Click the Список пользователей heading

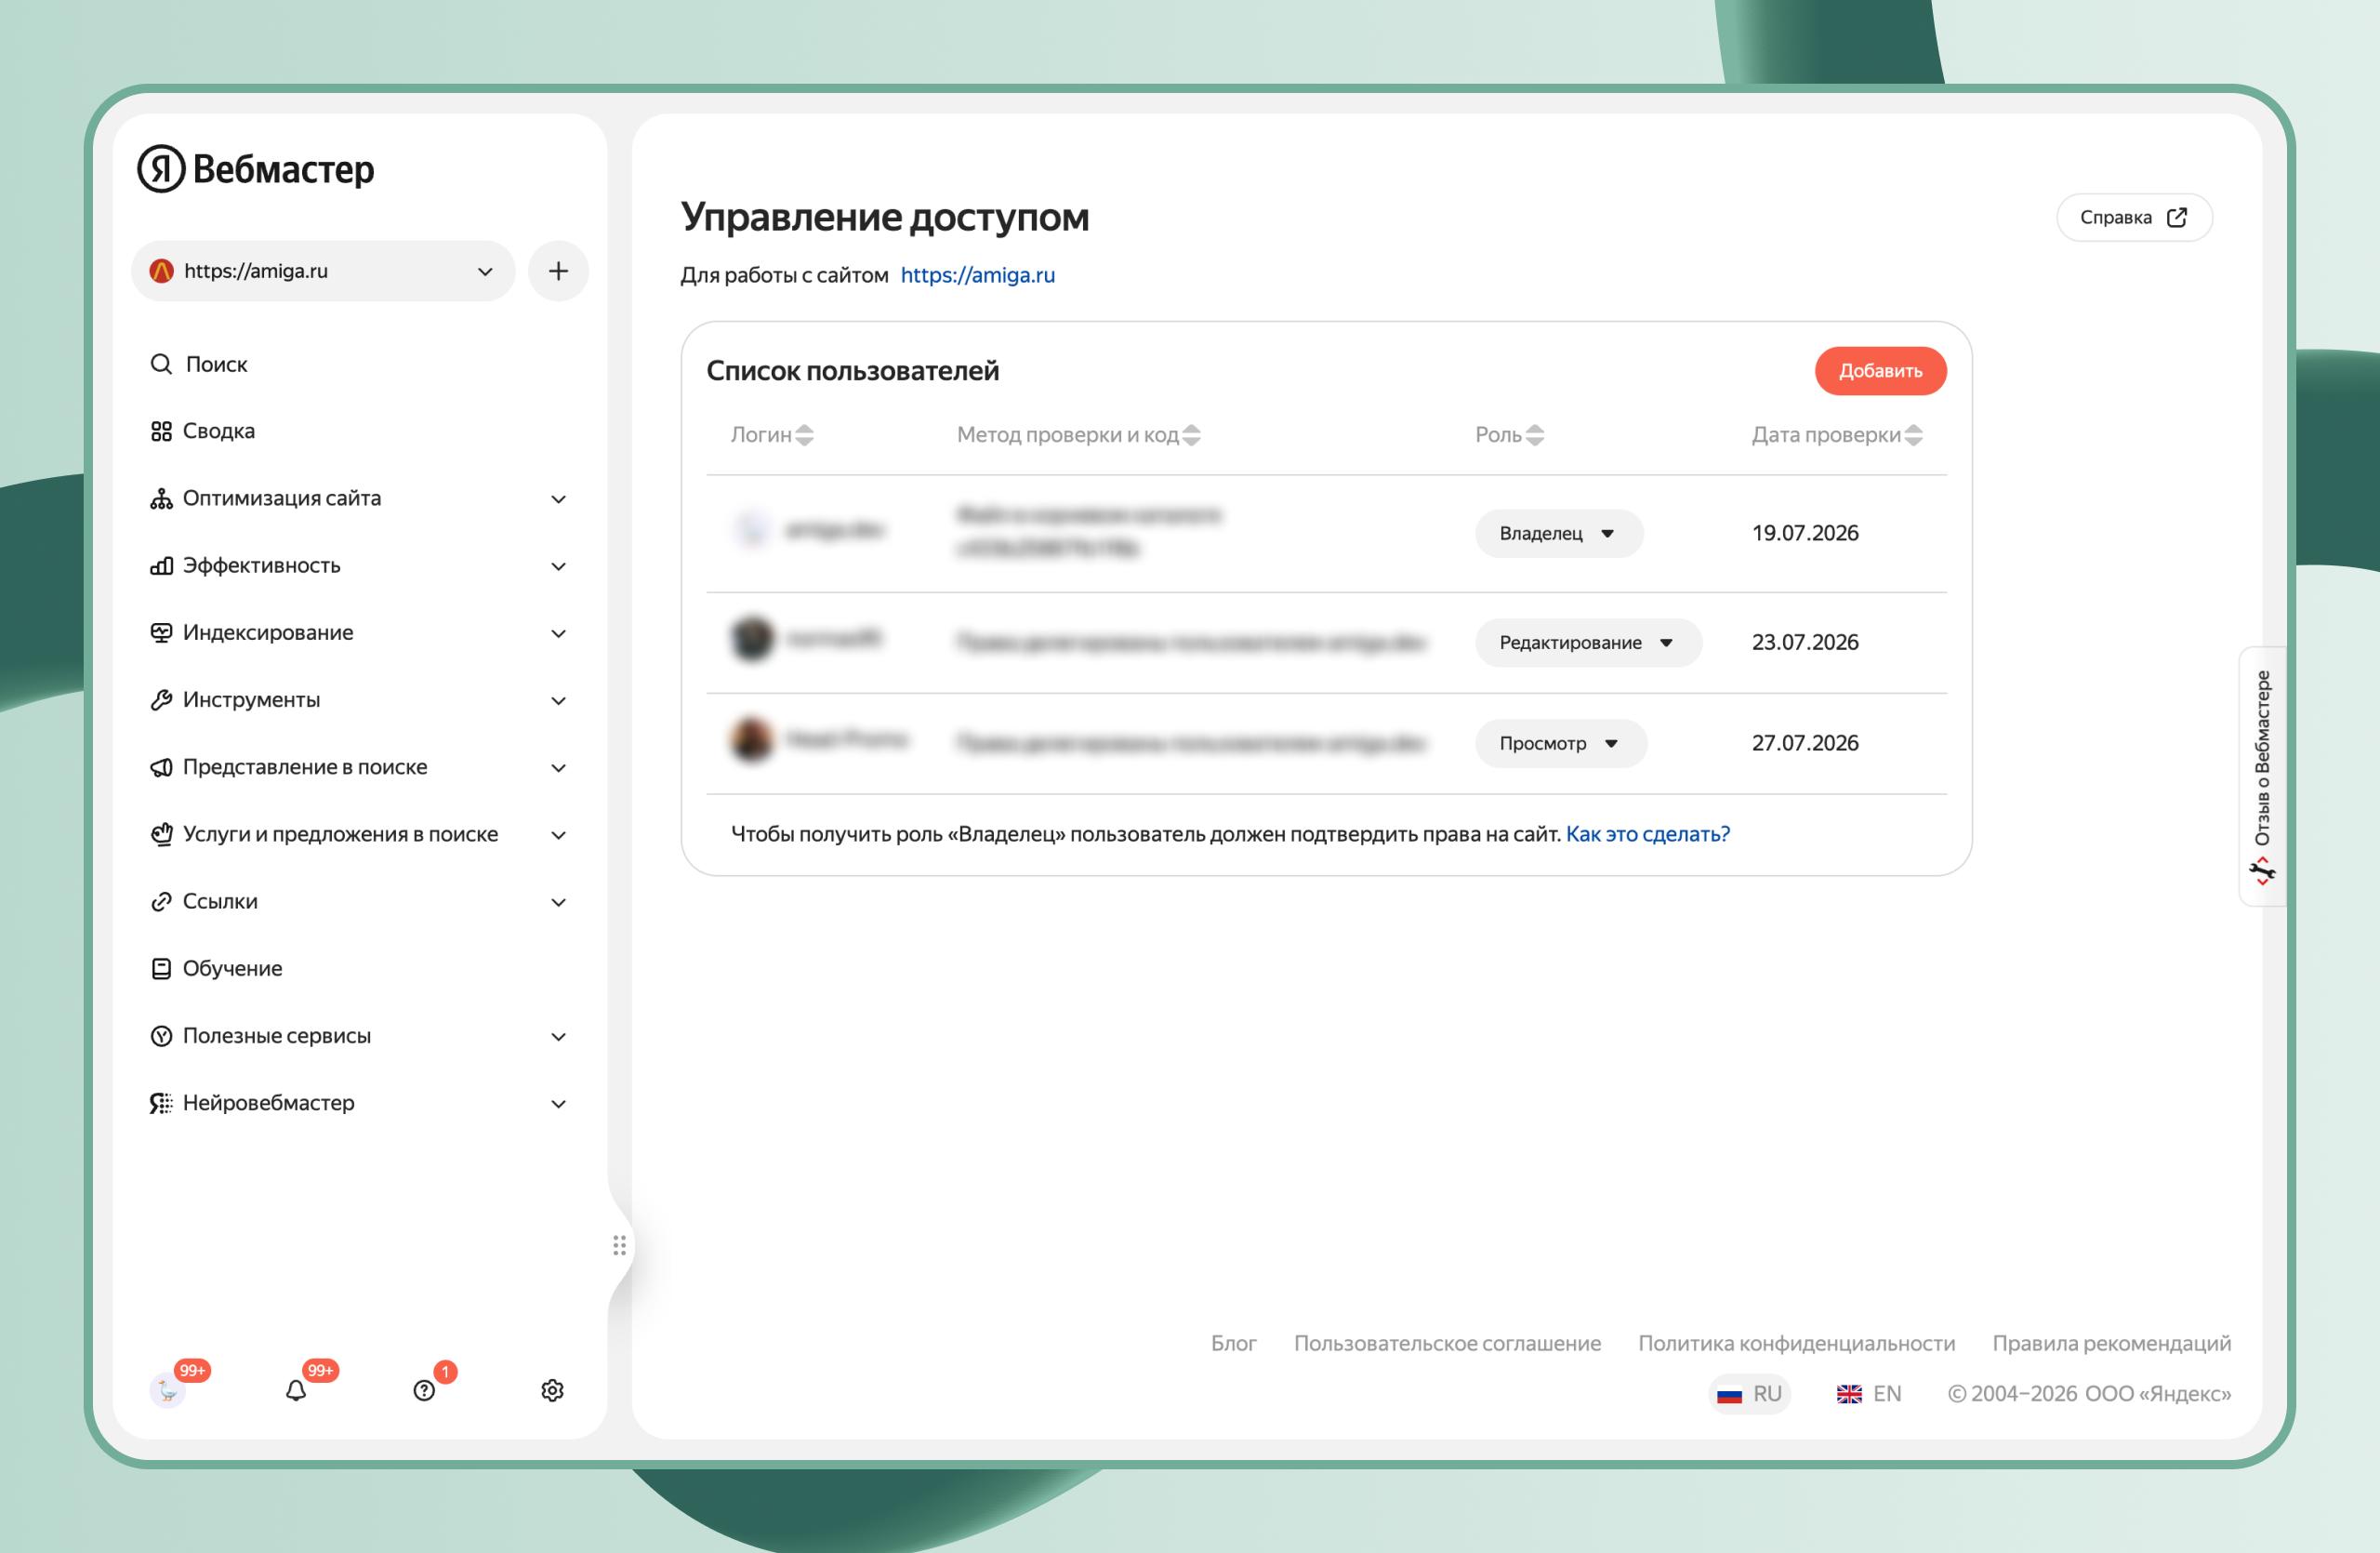point(853,371)
